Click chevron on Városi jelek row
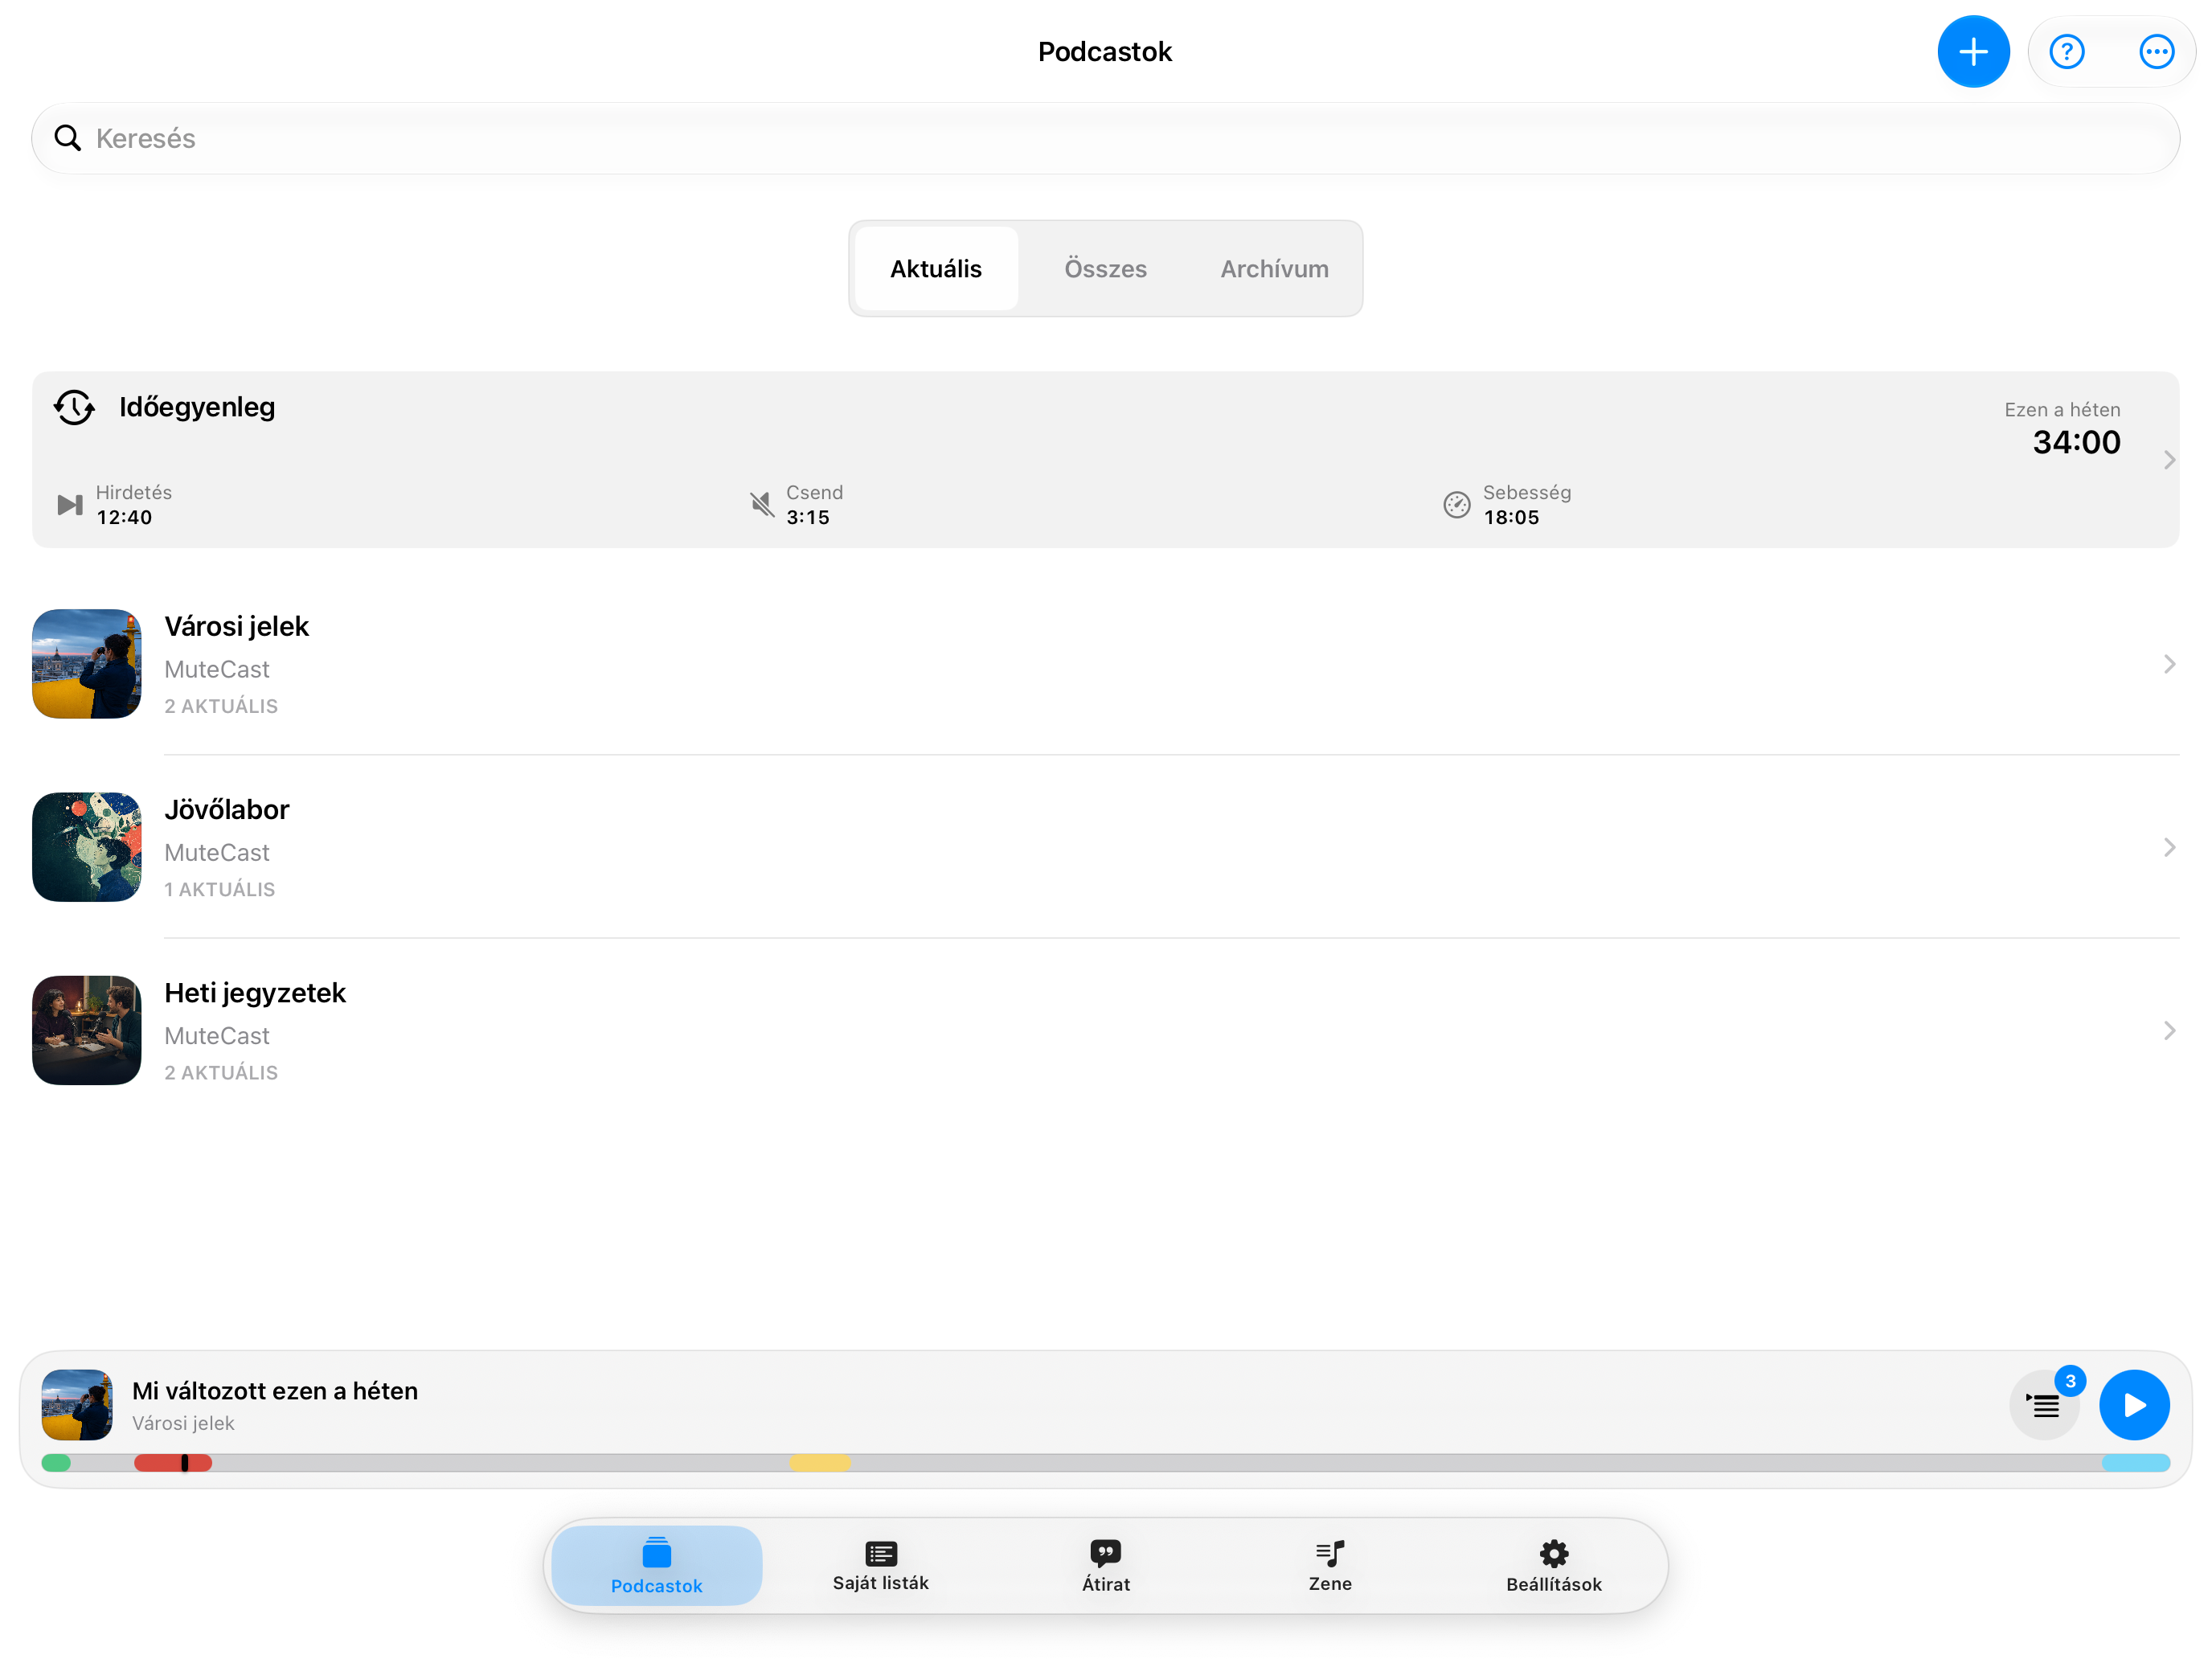 tap(2168, 664)
